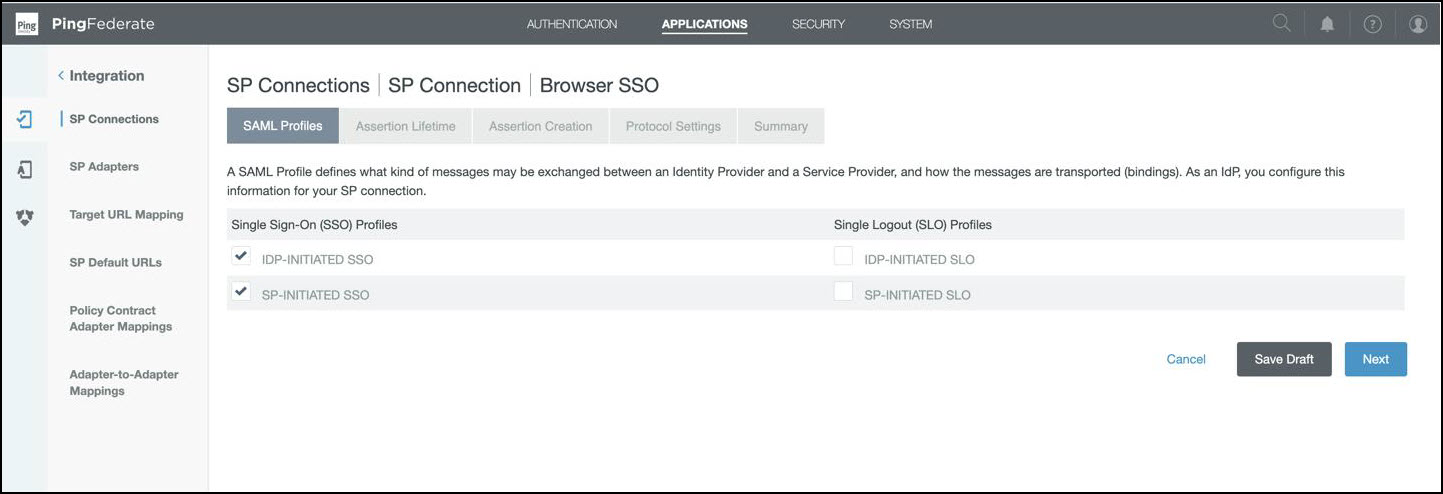Open the search magnifier icon
The width and height of the screenshot is (1443, 494).
[x=1281, y=24]
